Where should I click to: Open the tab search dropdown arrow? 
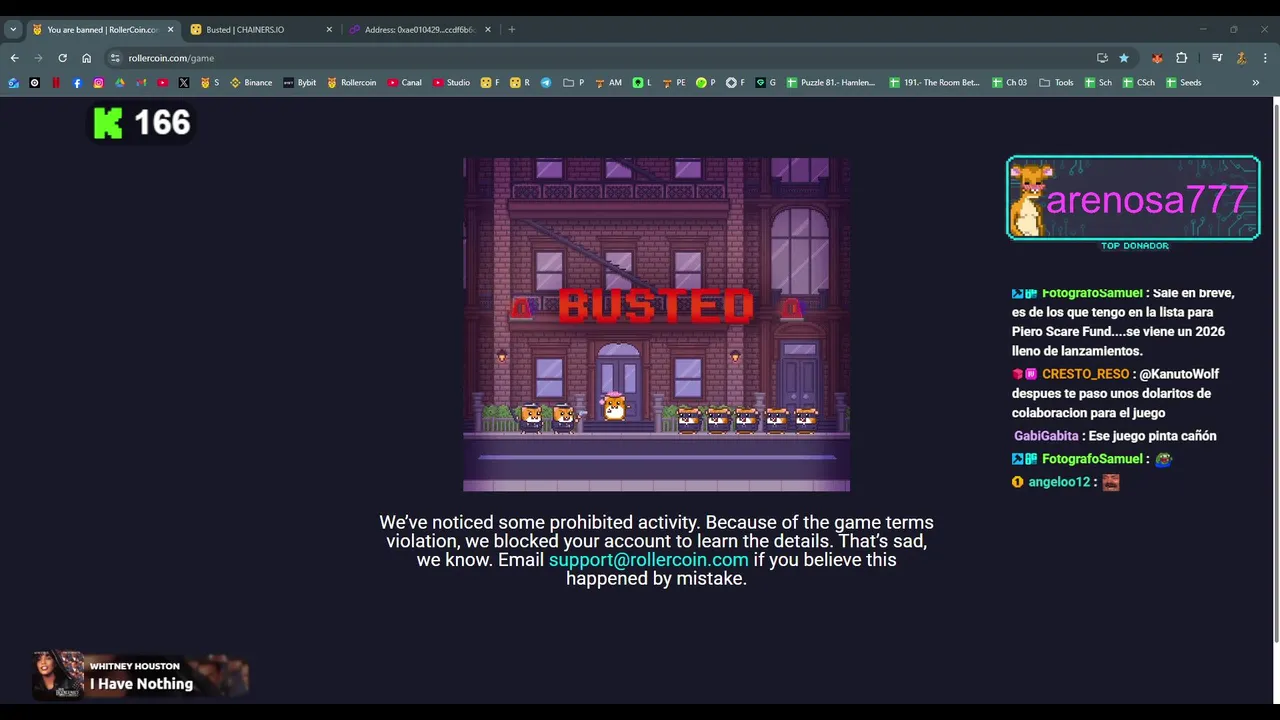(x=13, y=30)
